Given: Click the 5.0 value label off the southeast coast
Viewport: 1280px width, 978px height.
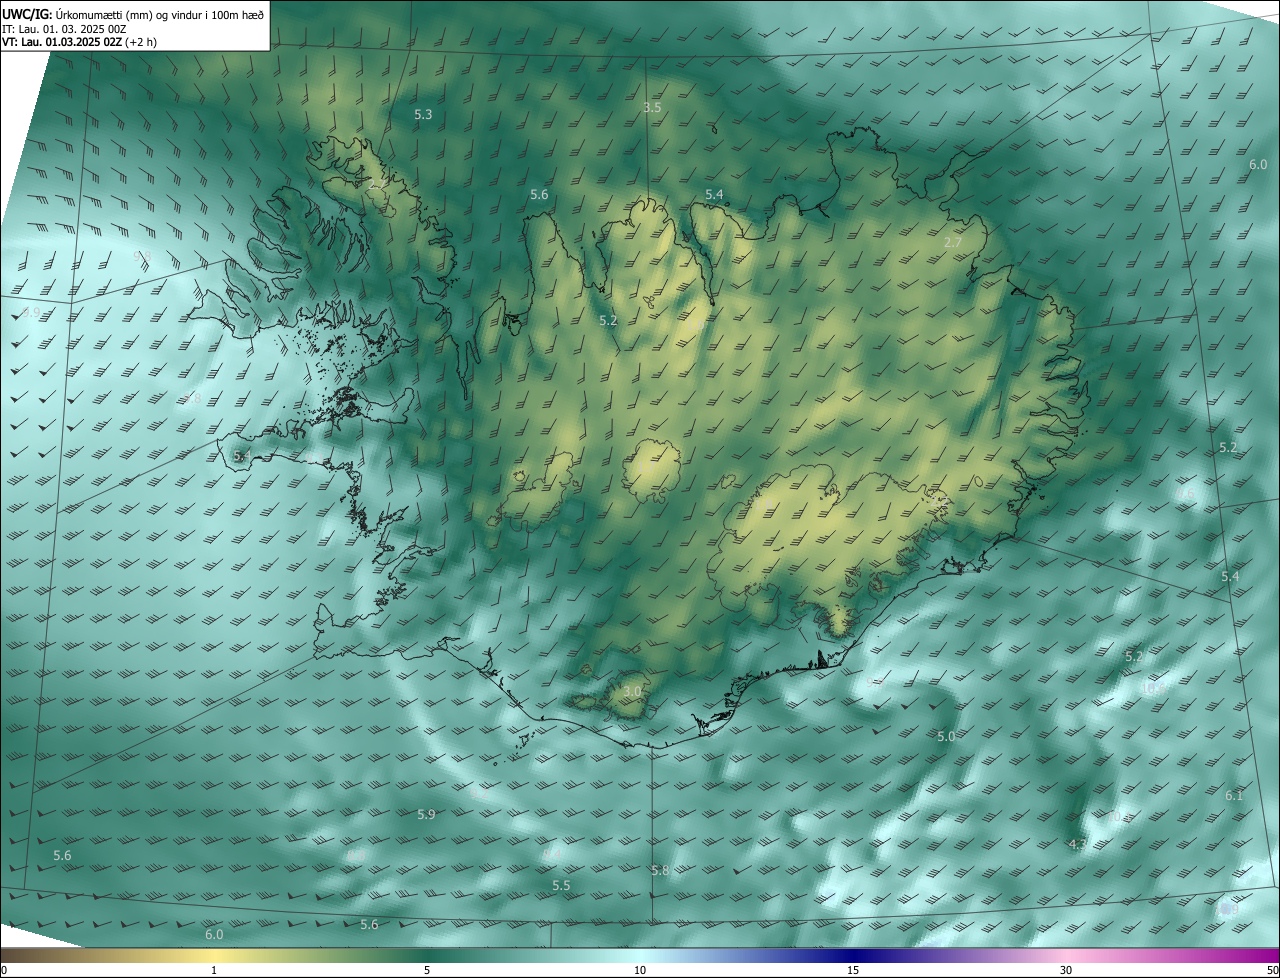Looking at the screenshot, I should tap(946, 736).
